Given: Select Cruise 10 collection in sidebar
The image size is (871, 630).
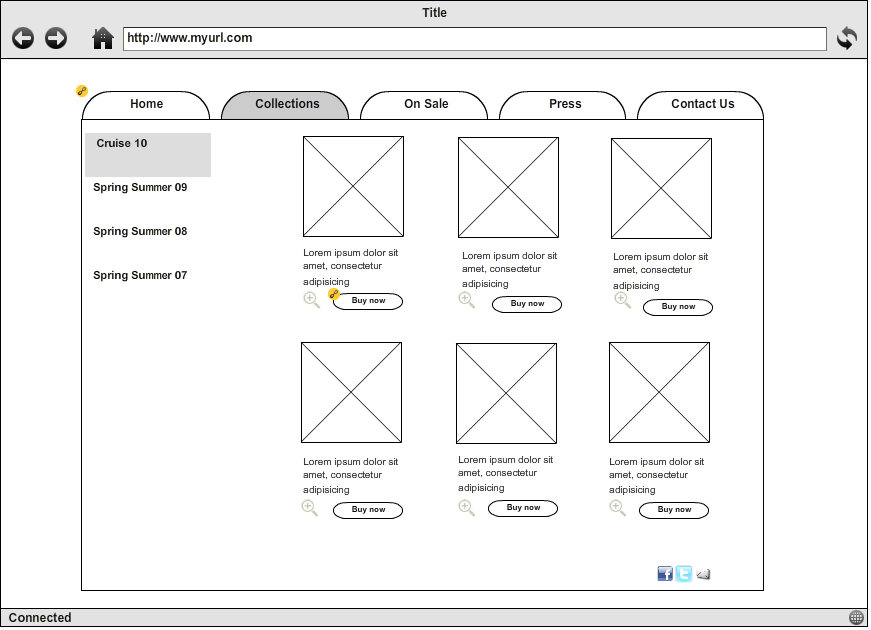Looking at the screenshot, I should [x=148, y=155].
